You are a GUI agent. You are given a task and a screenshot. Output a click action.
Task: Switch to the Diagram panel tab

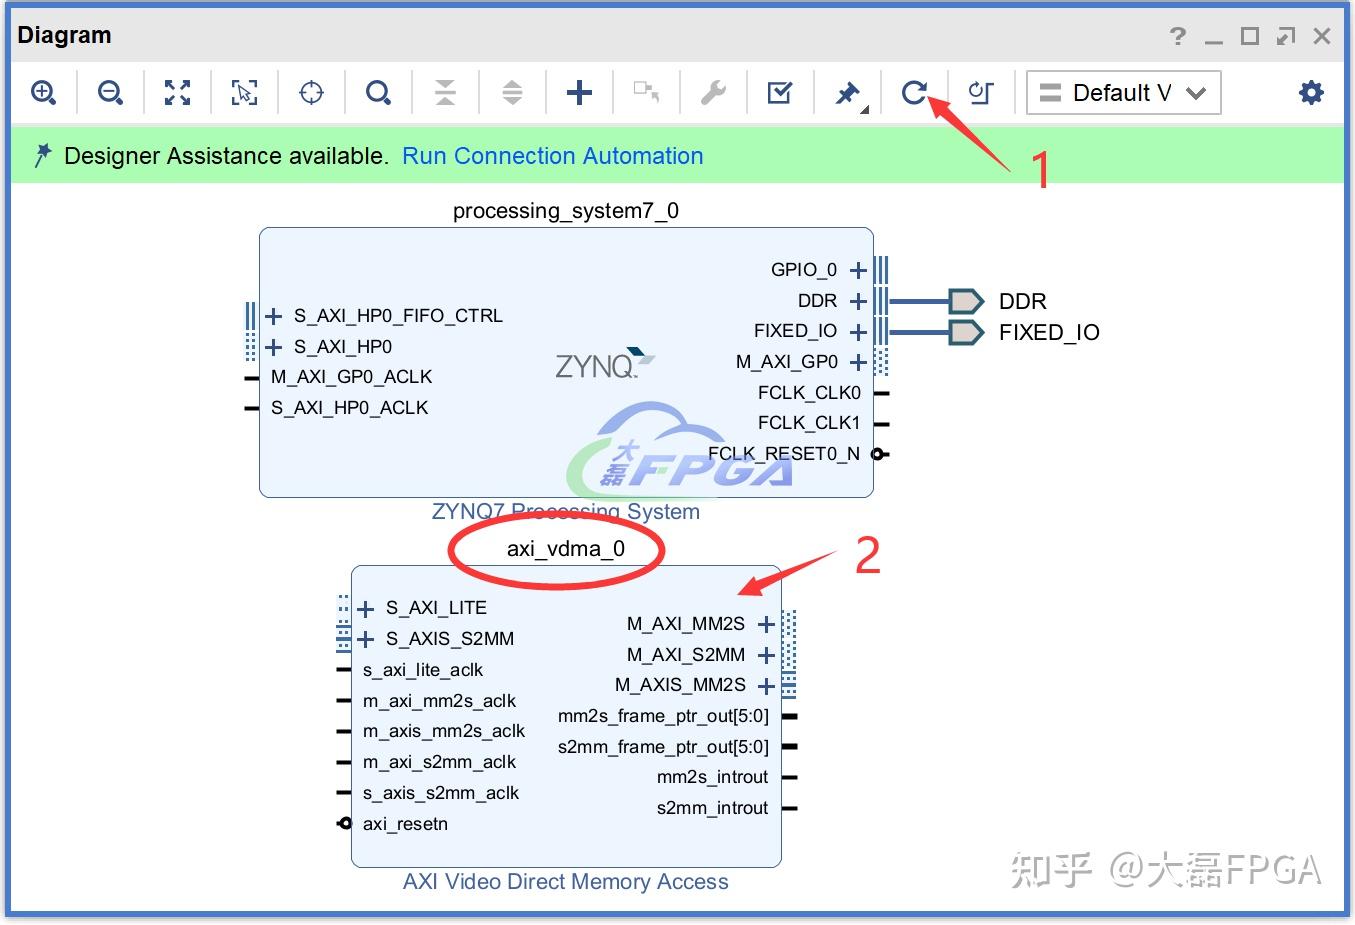[x=64, y=34]
